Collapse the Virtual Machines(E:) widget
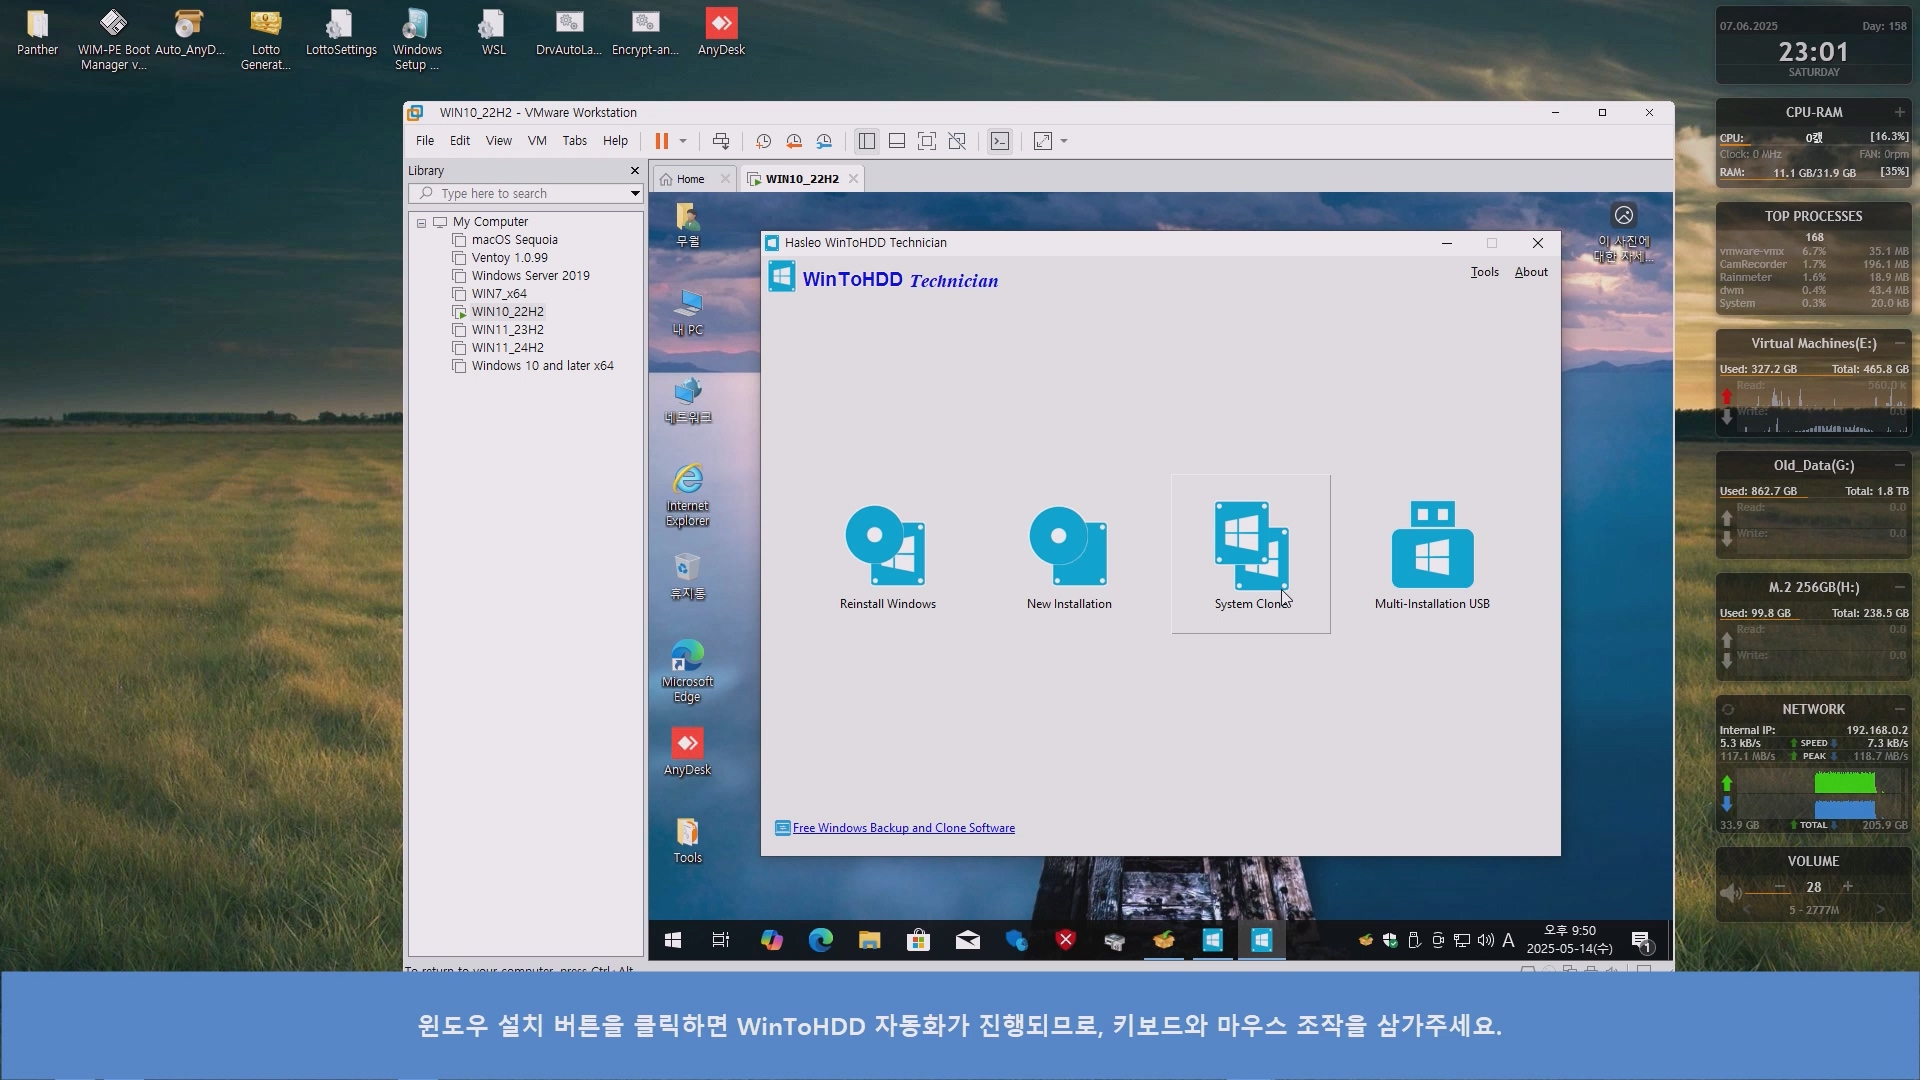This screenshot has width=1920, height=1080. tap(1899, 343)
